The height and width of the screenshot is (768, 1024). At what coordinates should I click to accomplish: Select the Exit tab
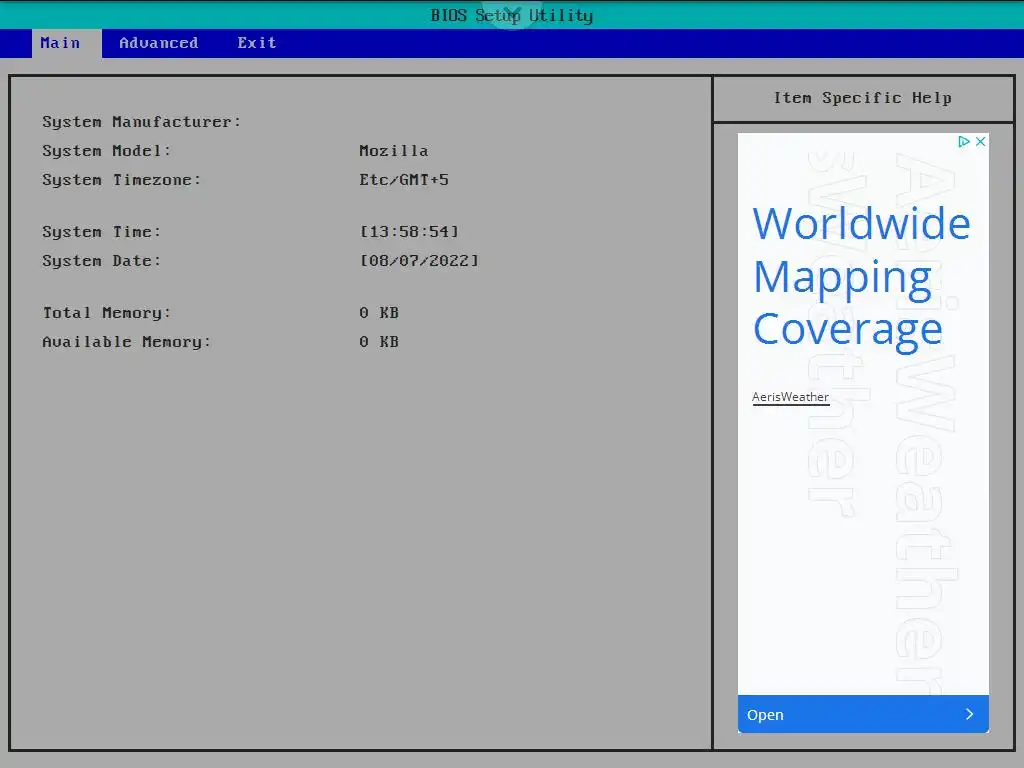[x=257, y=43]
